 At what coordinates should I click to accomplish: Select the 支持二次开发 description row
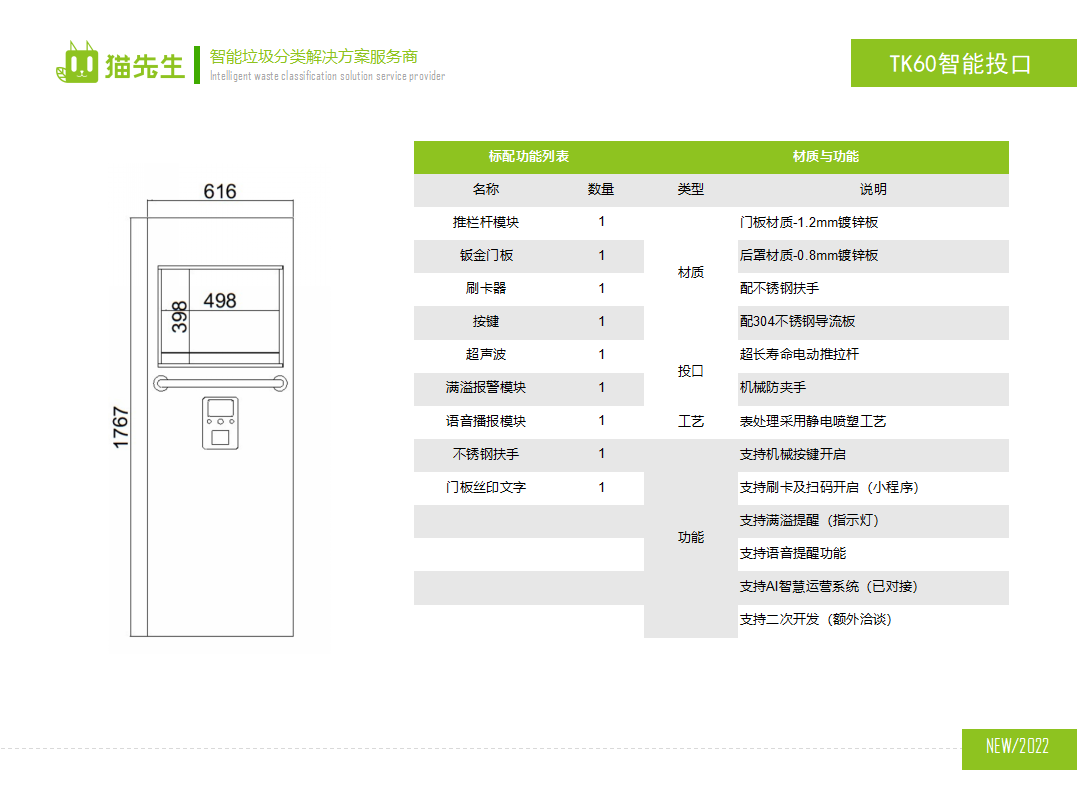pos(815,619)
